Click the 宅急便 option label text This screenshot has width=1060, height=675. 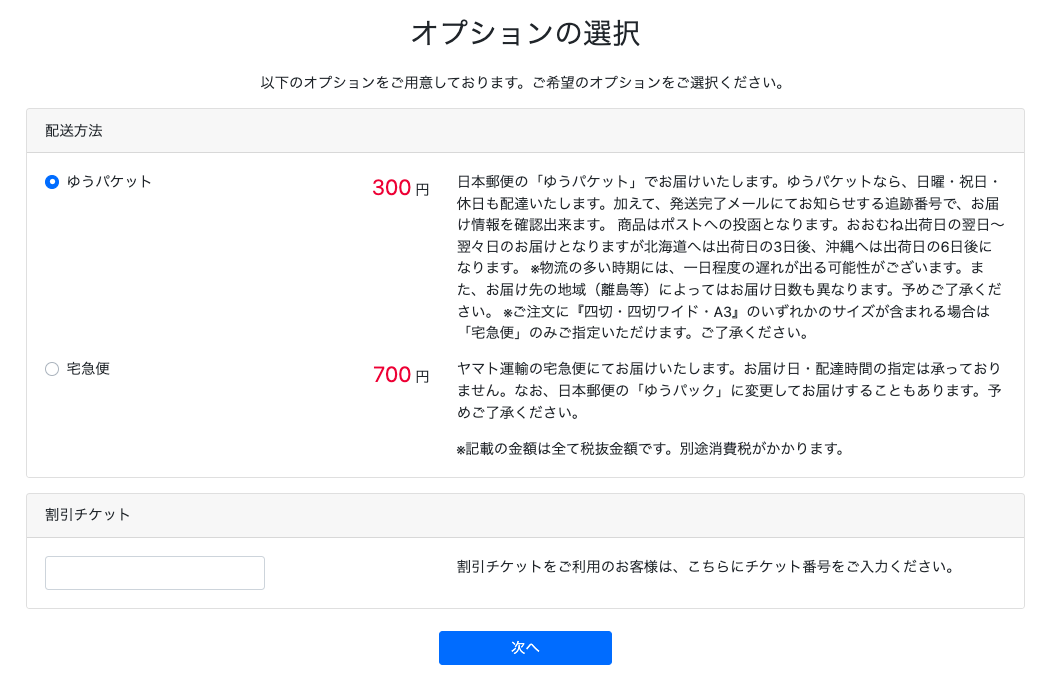88,369
